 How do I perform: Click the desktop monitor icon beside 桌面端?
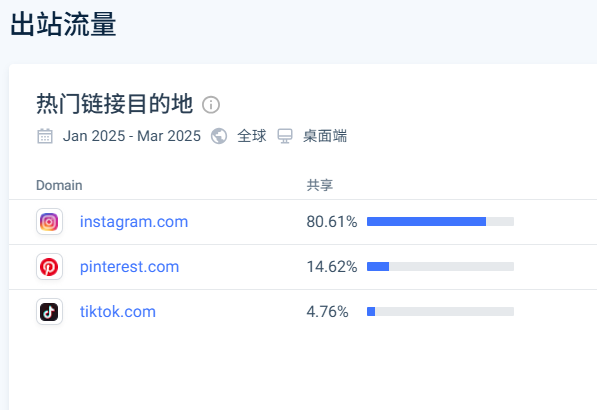(x=285, y=136)
